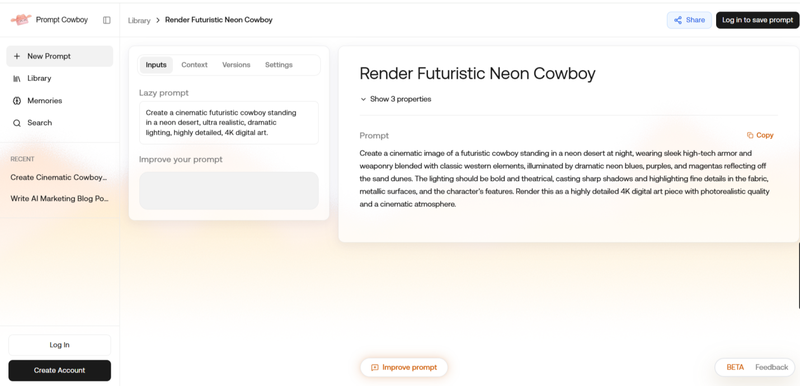Open recent prompt Create Cinematic Cowboy
This screenshot has height=386, width=800.
coord(59,177)
